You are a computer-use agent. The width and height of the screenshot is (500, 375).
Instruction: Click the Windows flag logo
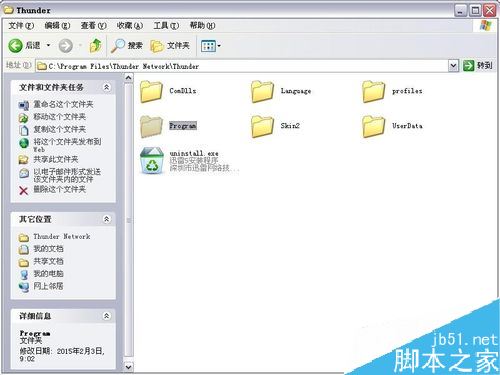coord(486,25)
